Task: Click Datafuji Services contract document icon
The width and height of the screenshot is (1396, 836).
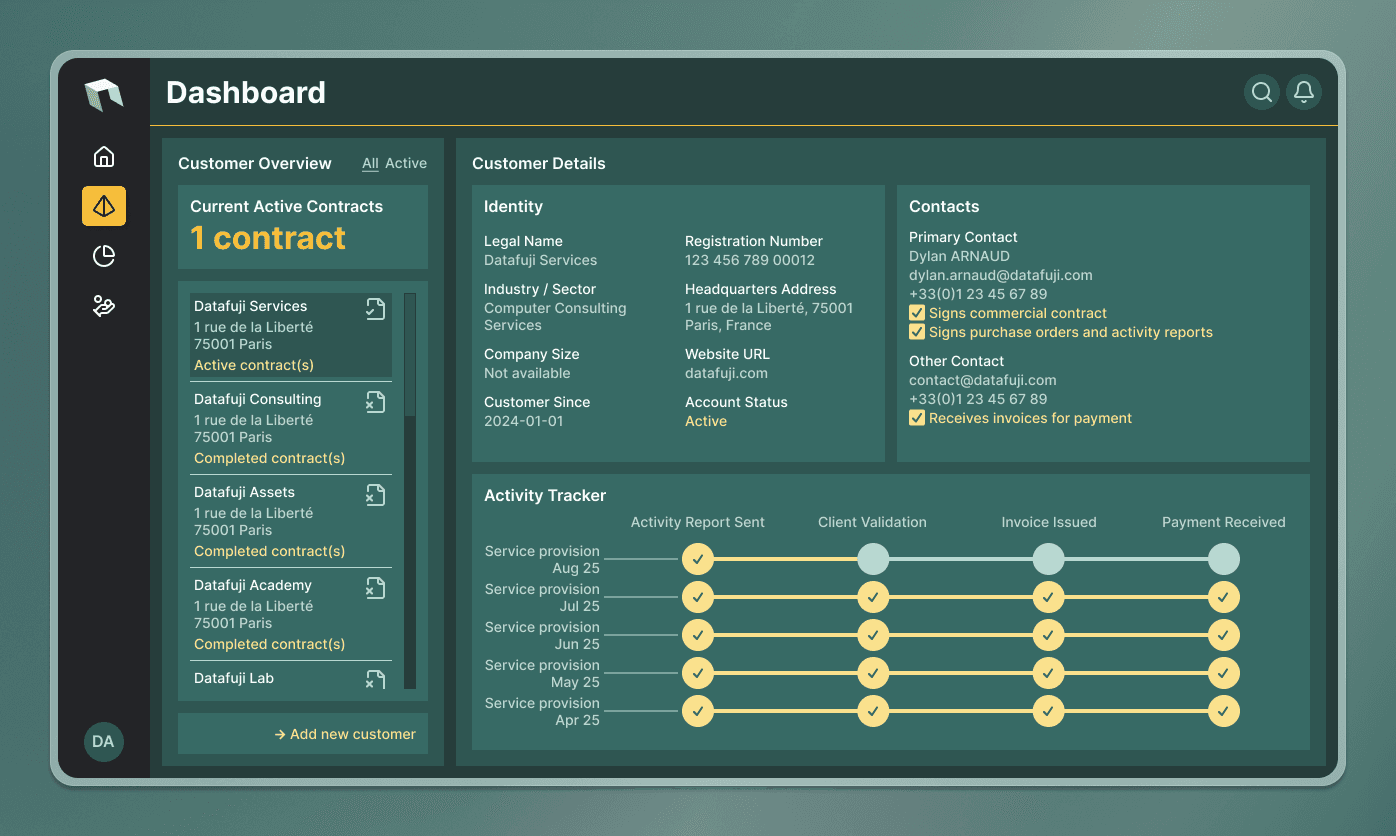Action: pyautogui.click(x=375, y=309)
